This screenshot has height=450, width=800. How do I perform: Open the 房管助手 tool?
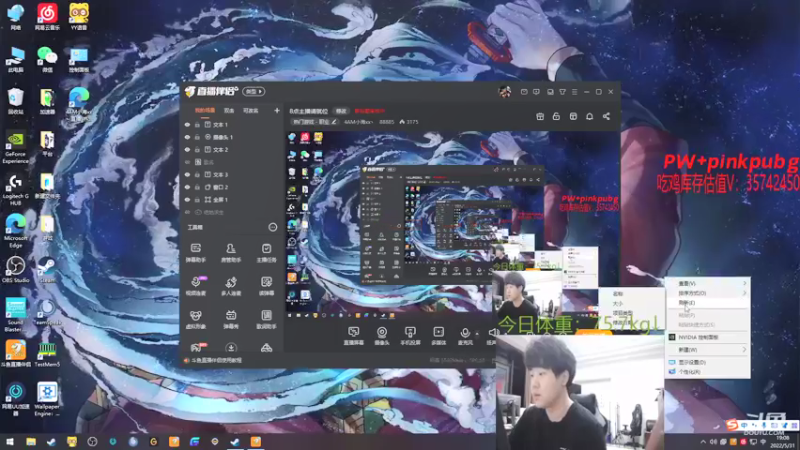click(231, 253)
